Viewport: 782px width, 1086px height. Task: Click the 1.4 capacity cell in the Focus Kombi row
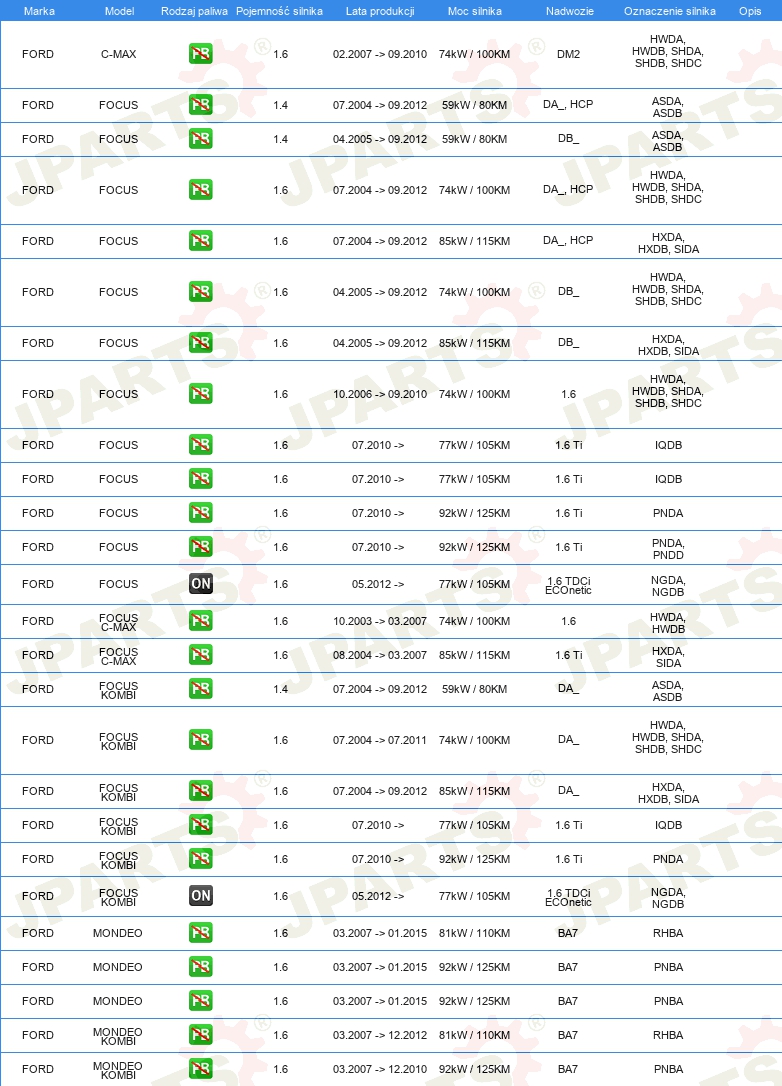(x=281, y=689)
